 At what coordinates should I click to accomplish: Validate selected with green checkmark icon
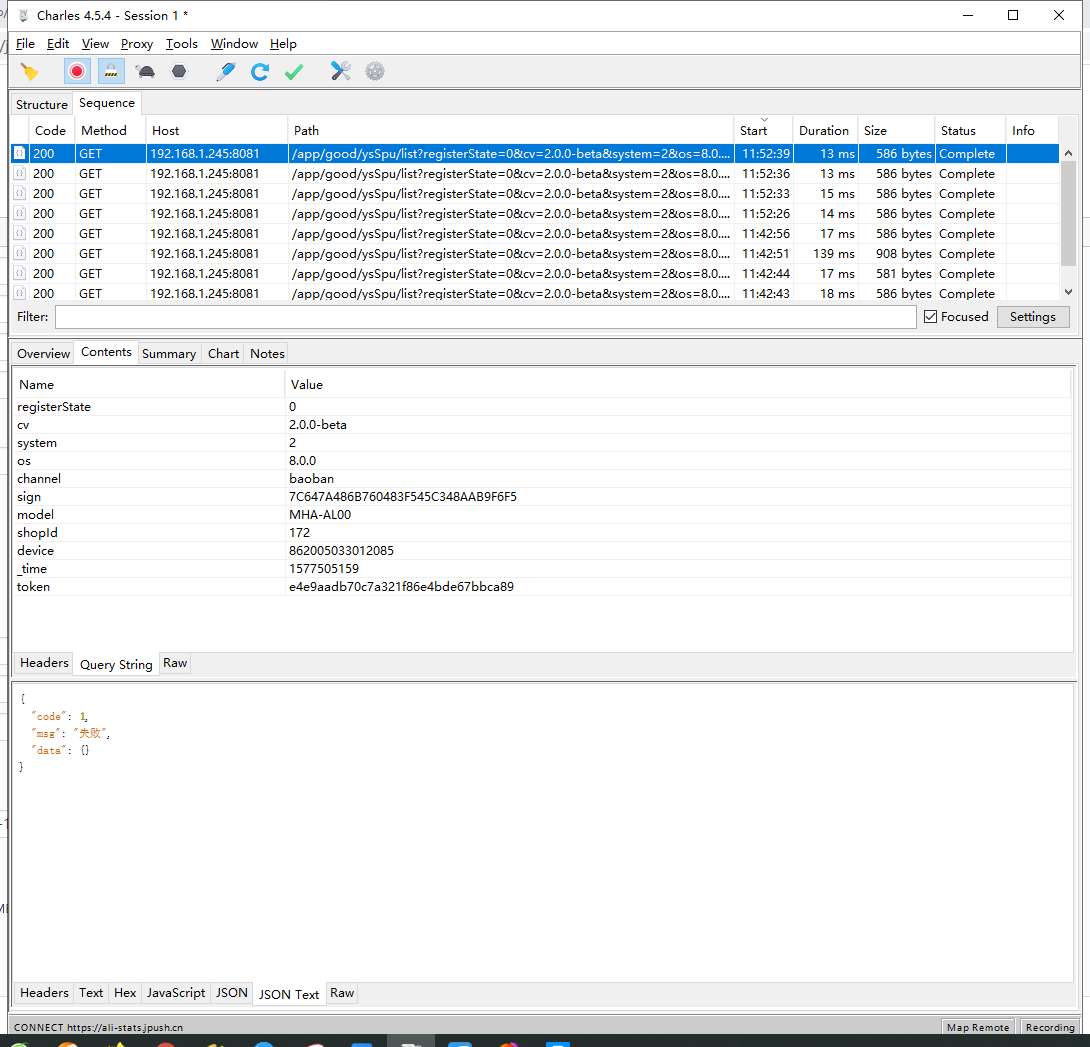click(x=294, y=71)
